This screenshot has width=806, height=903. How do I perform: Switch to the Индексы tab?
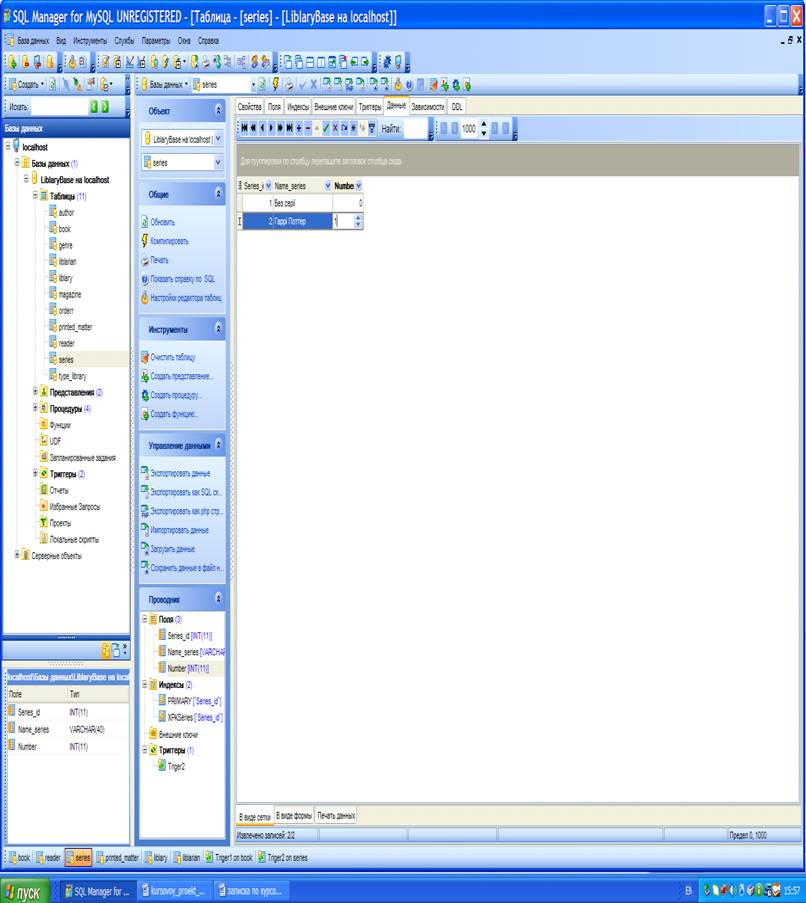[x=298, y=107]
